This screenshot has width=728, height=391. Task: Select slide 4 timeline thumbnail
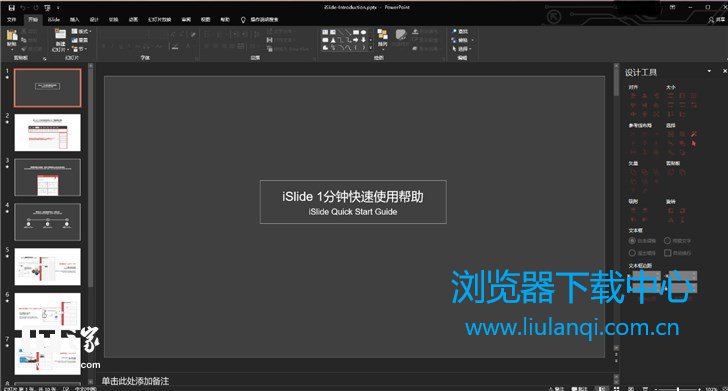point(47,222)
